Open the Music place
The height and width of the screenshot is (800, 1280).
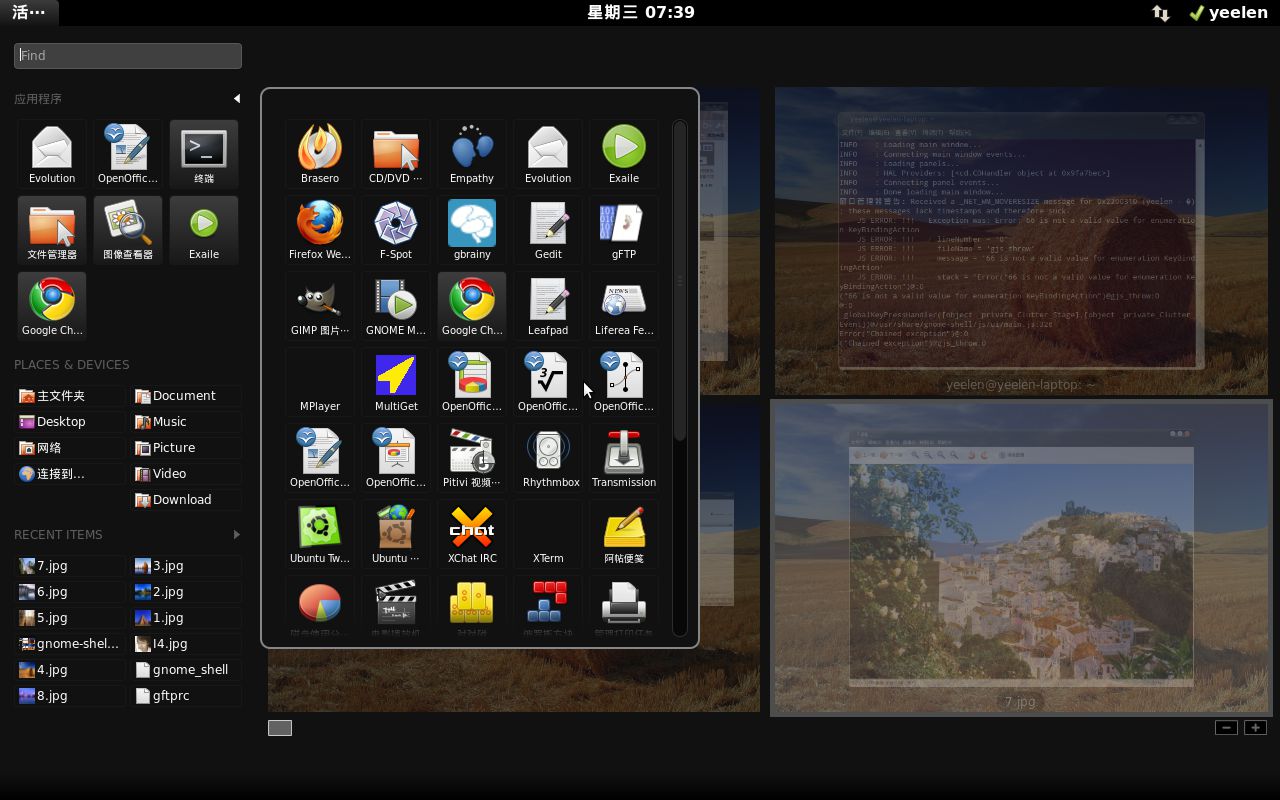186,421
